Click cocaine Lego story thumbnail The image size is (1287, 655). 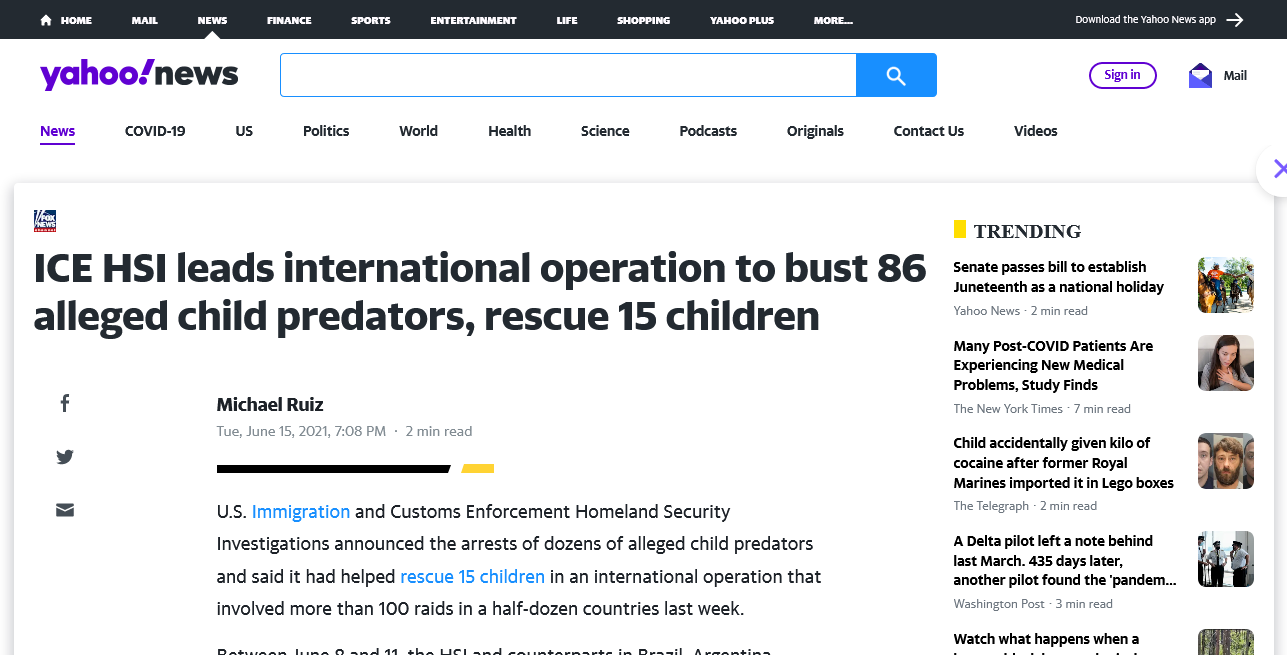(x=1226, y=461)
